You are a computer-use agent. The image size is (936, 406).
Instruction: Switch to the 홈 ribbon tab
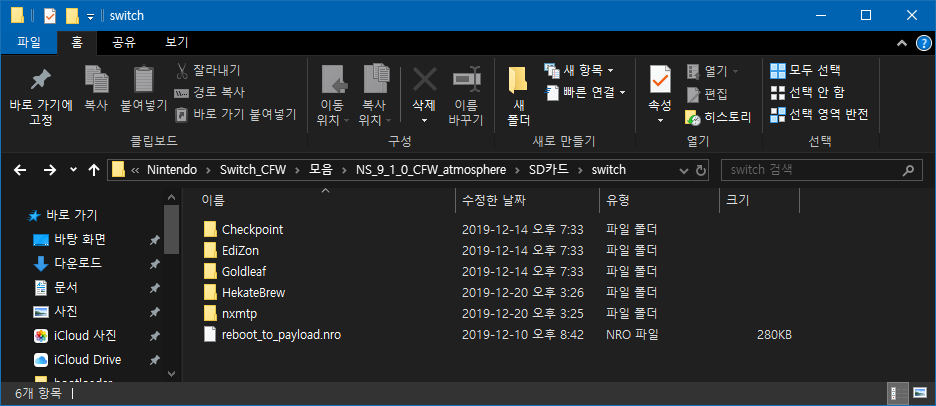77,42
